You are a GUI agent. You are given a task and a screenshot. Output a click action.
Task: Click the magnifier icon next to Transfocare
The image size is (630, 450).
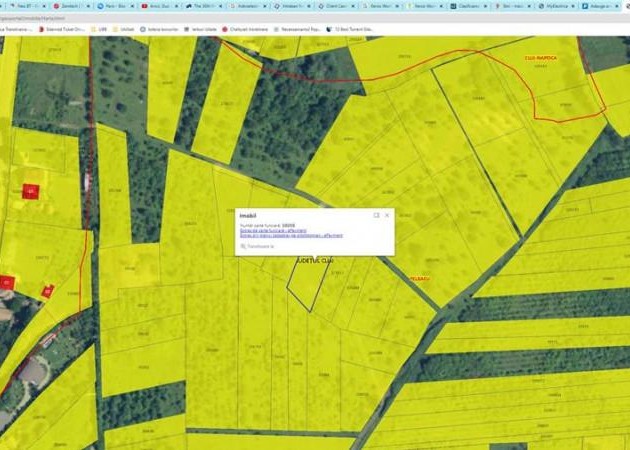(x=243, y=245)
